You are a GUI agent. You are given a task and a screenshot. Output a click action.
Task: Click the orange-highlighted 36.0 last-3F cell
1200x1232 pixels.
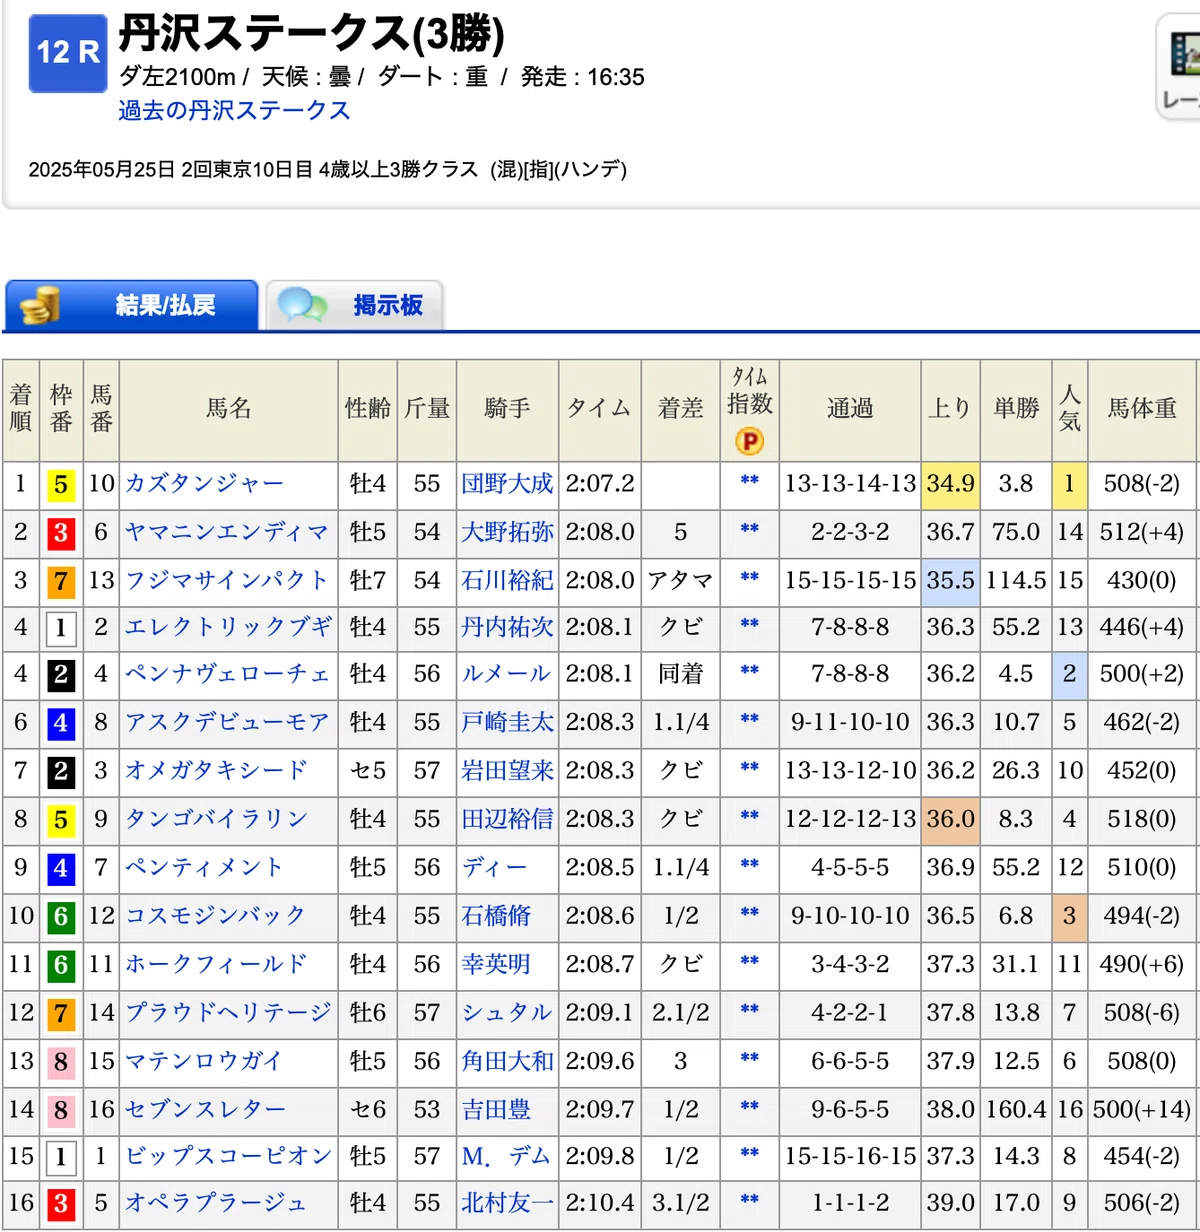click(x=950, y=820)
